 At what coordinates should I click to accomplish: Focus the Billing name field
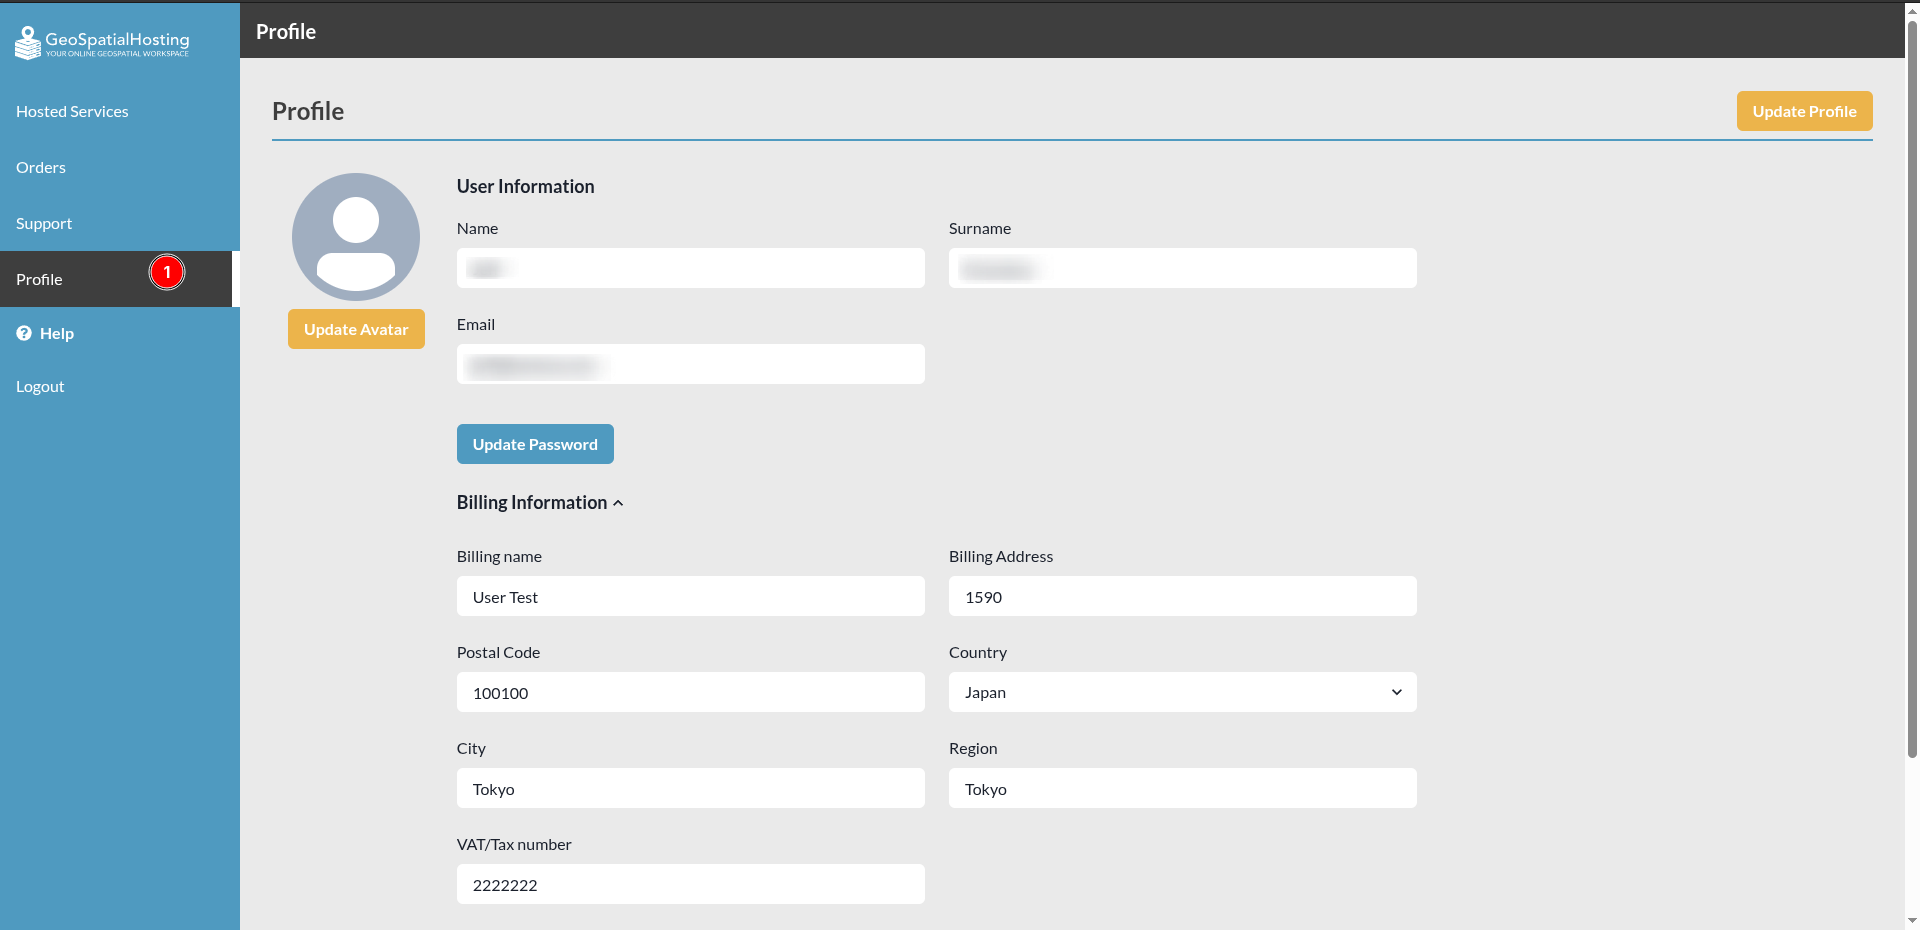point(691,596)
